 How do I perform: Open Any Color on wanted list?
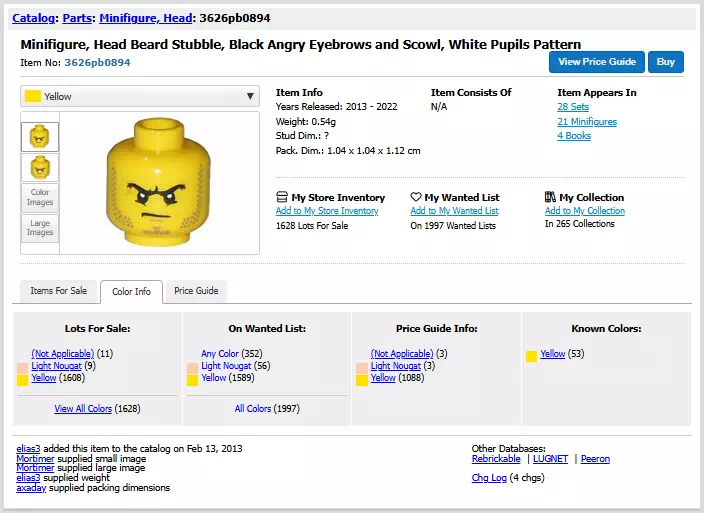click(x=220, y=354)
